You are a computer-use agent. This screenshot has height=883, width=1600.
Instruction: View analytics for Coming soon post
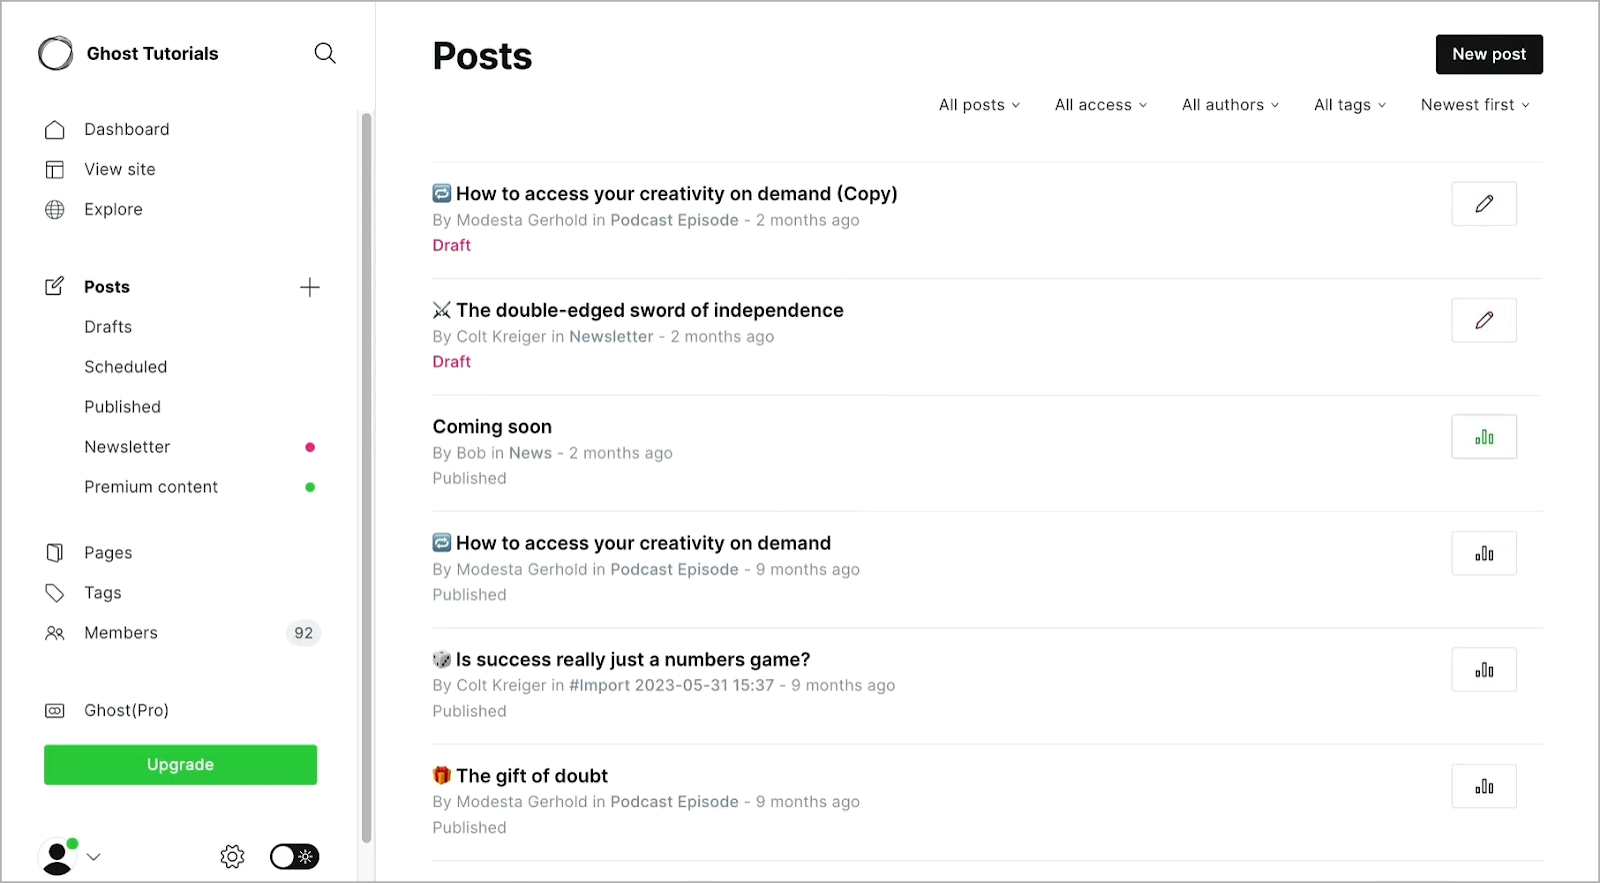1484,437
